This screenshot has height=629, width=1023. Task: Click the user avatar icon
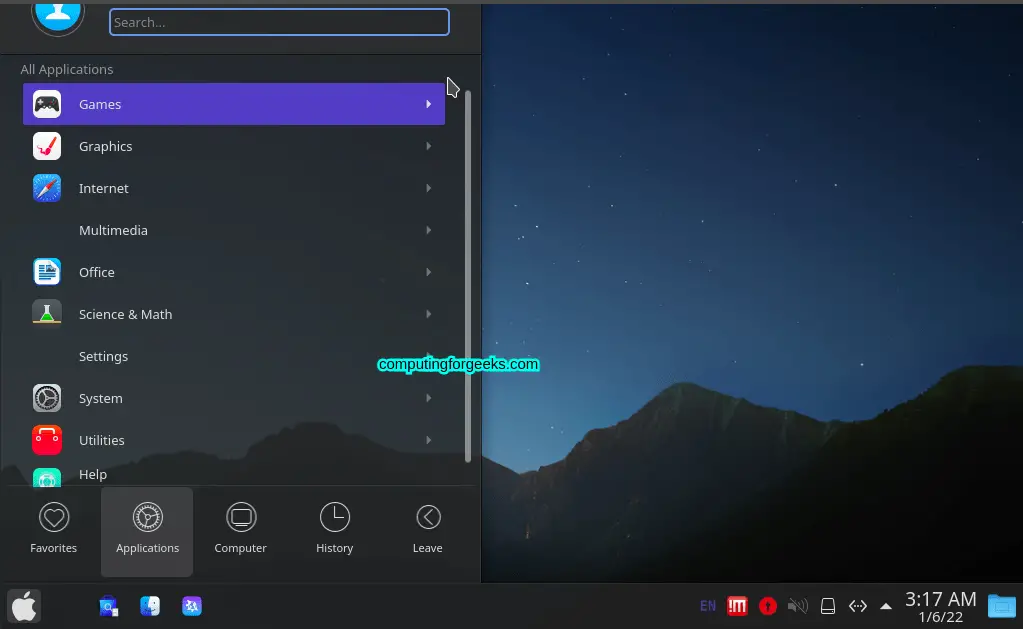pyautogui.click(x=58, y=16)
